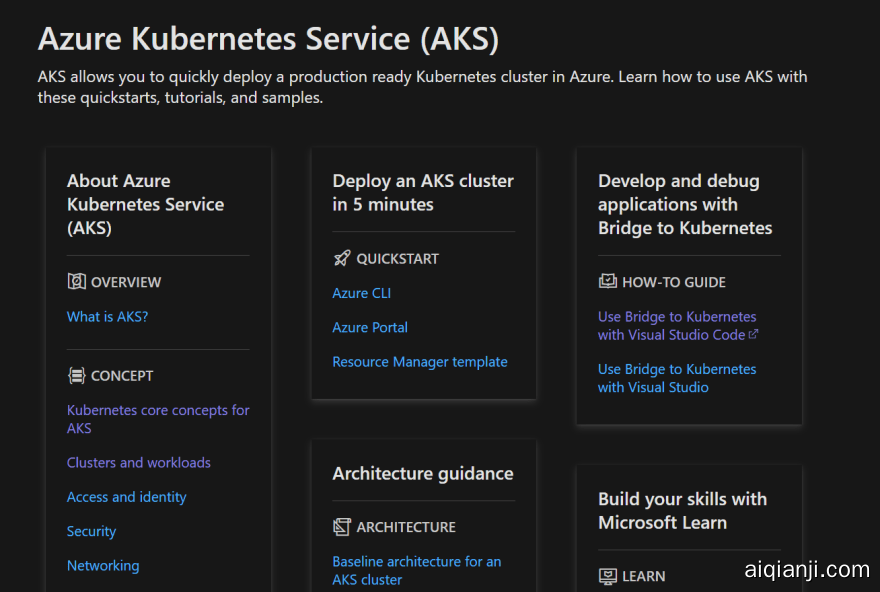Open the Access and identity link
The width and height of the screenshot is (880, 592).
[x=126, y=497]
